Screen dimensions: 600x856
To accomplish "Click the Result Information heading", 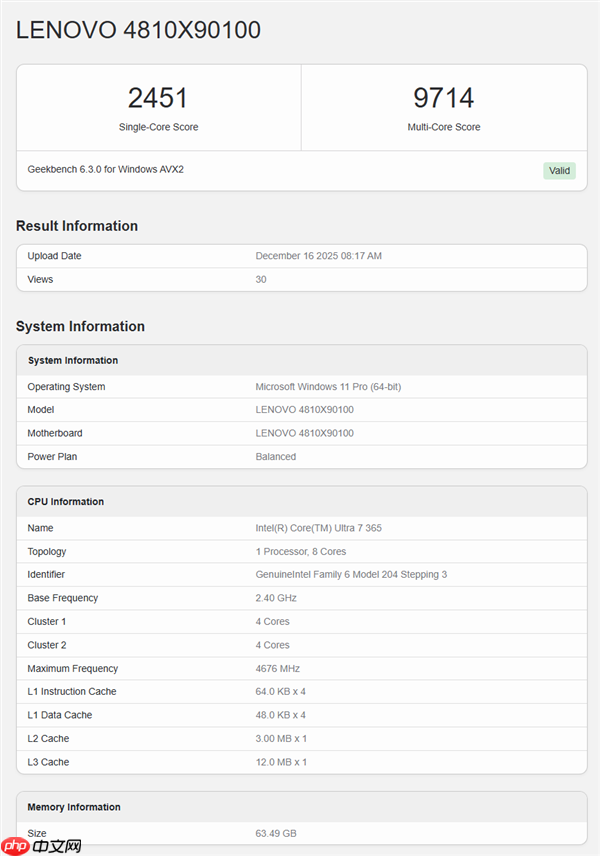I will click(77, 226).
